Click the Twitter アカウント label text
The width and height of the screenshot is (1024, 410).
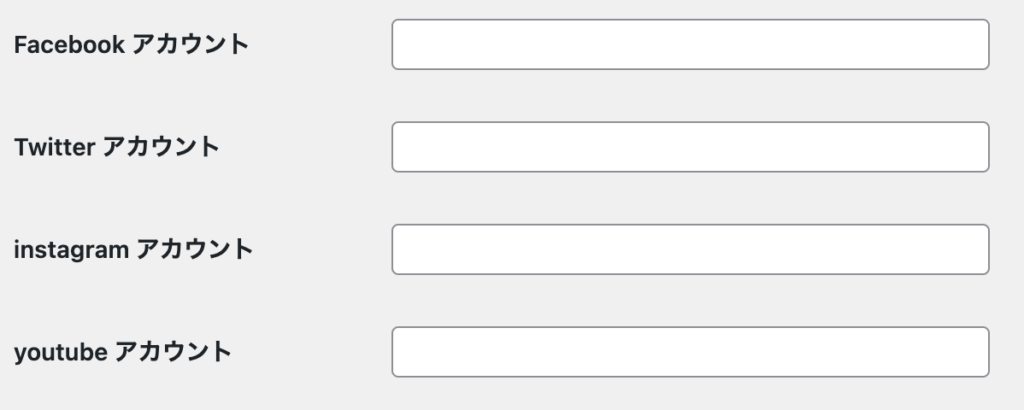[x=116, y=147]
